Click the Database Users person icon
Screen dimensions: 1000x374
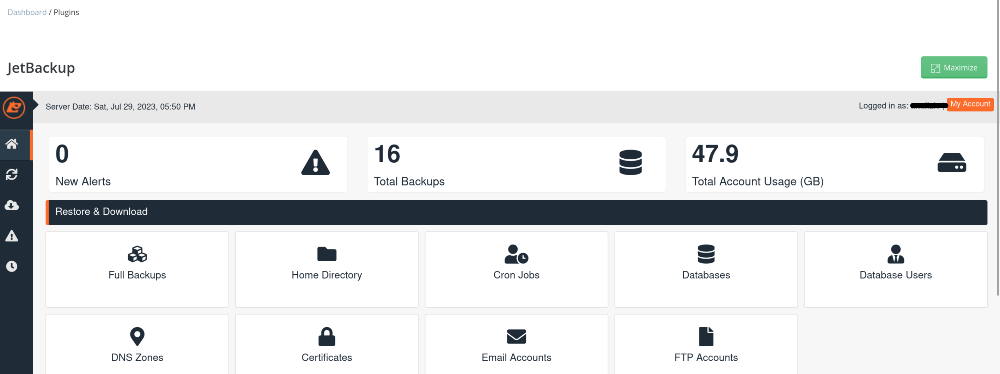[x=895, y=254]
